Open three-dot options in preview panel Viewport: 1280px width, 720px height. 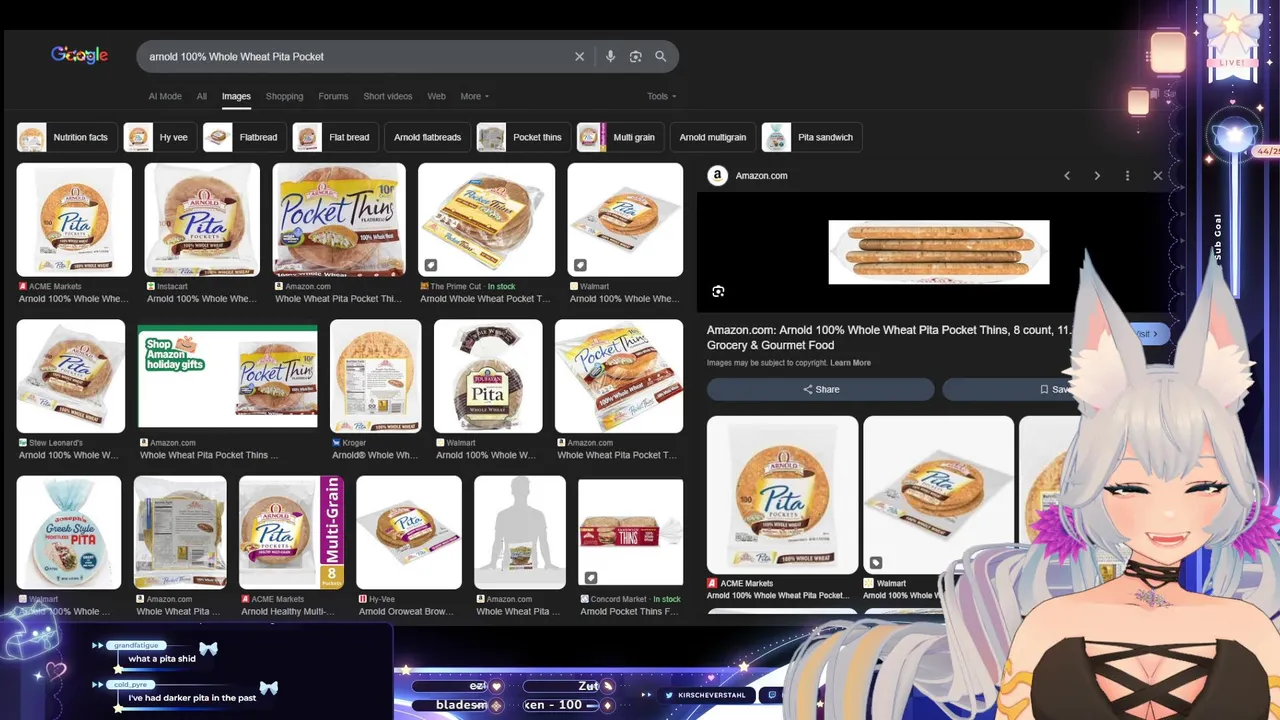[1127, 175]
